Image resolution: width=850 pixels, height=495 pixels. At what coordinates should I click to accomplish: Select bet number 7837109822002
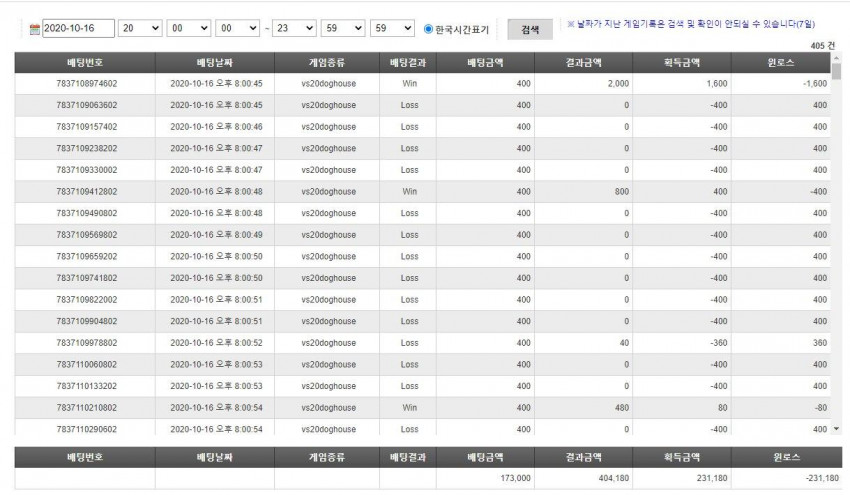87,300
